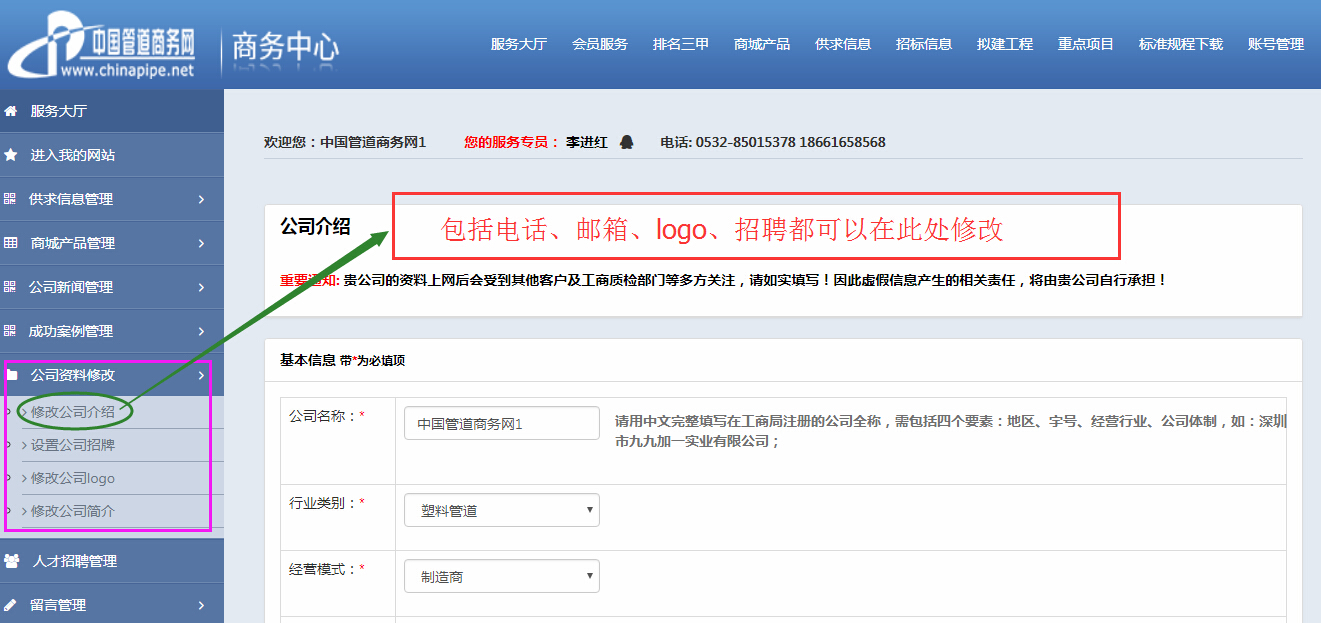This screenshot has height=623, width=1321.
Task: Click the home icon beside 服务大厅
Action: click(x=11, y=111)
